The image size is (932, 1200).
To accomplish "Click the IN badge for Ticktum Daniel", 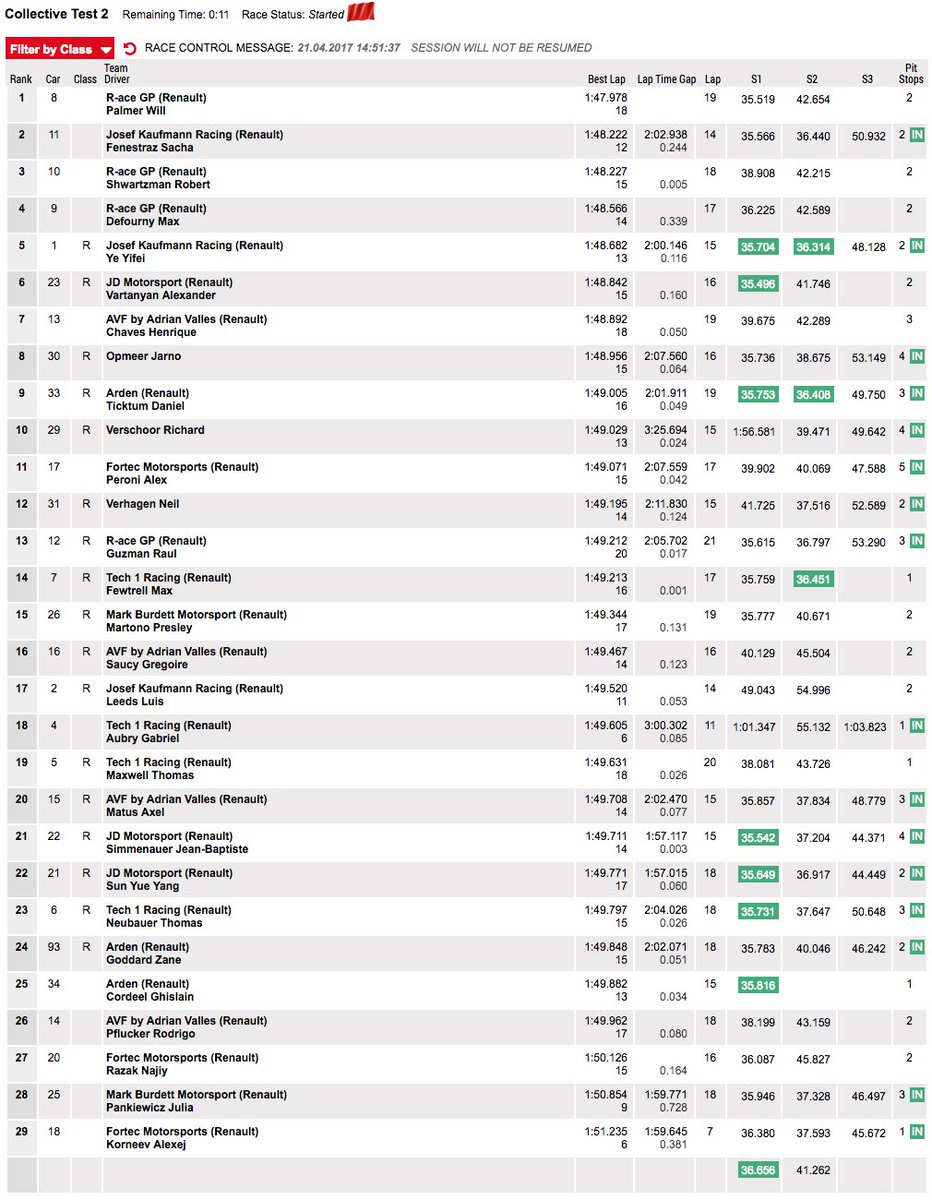I will (x=917, y=394).
